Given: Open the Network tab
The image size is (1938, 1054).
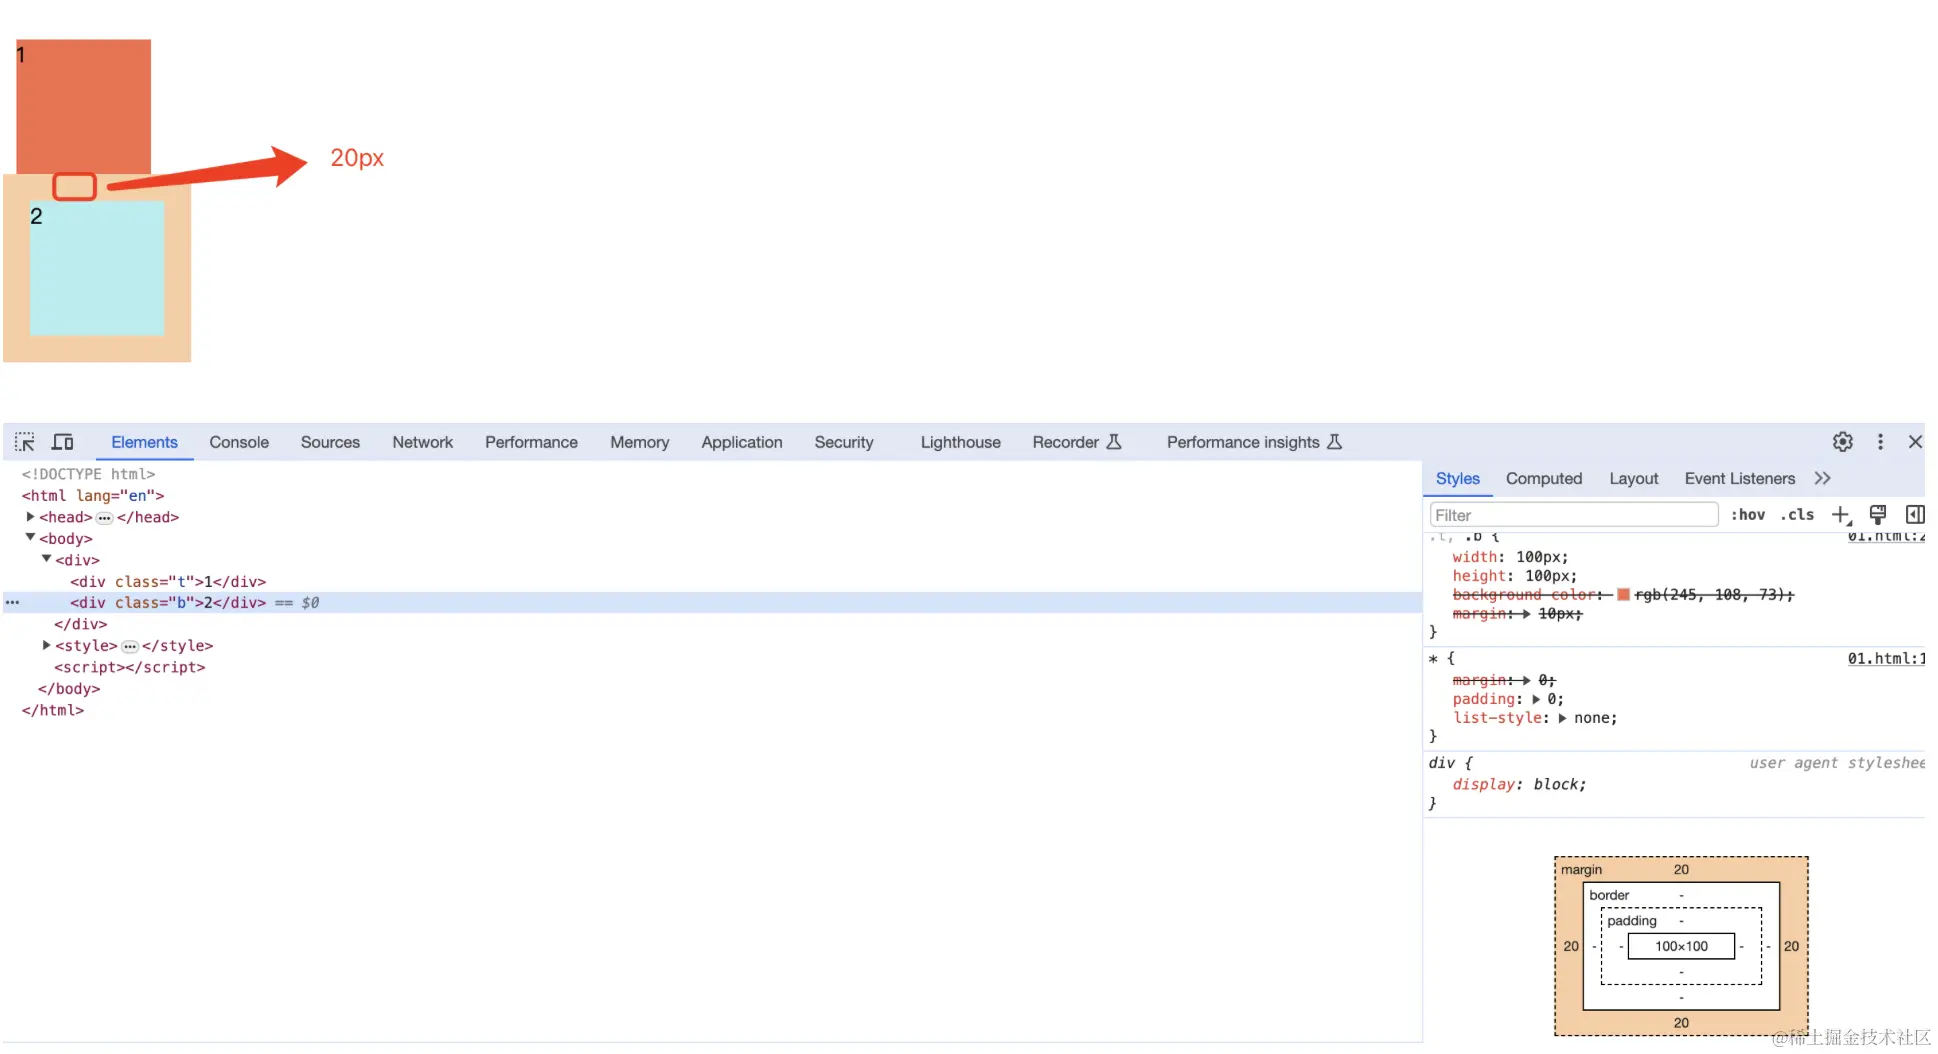Looking at the screenshot, I should coord(422,442).
